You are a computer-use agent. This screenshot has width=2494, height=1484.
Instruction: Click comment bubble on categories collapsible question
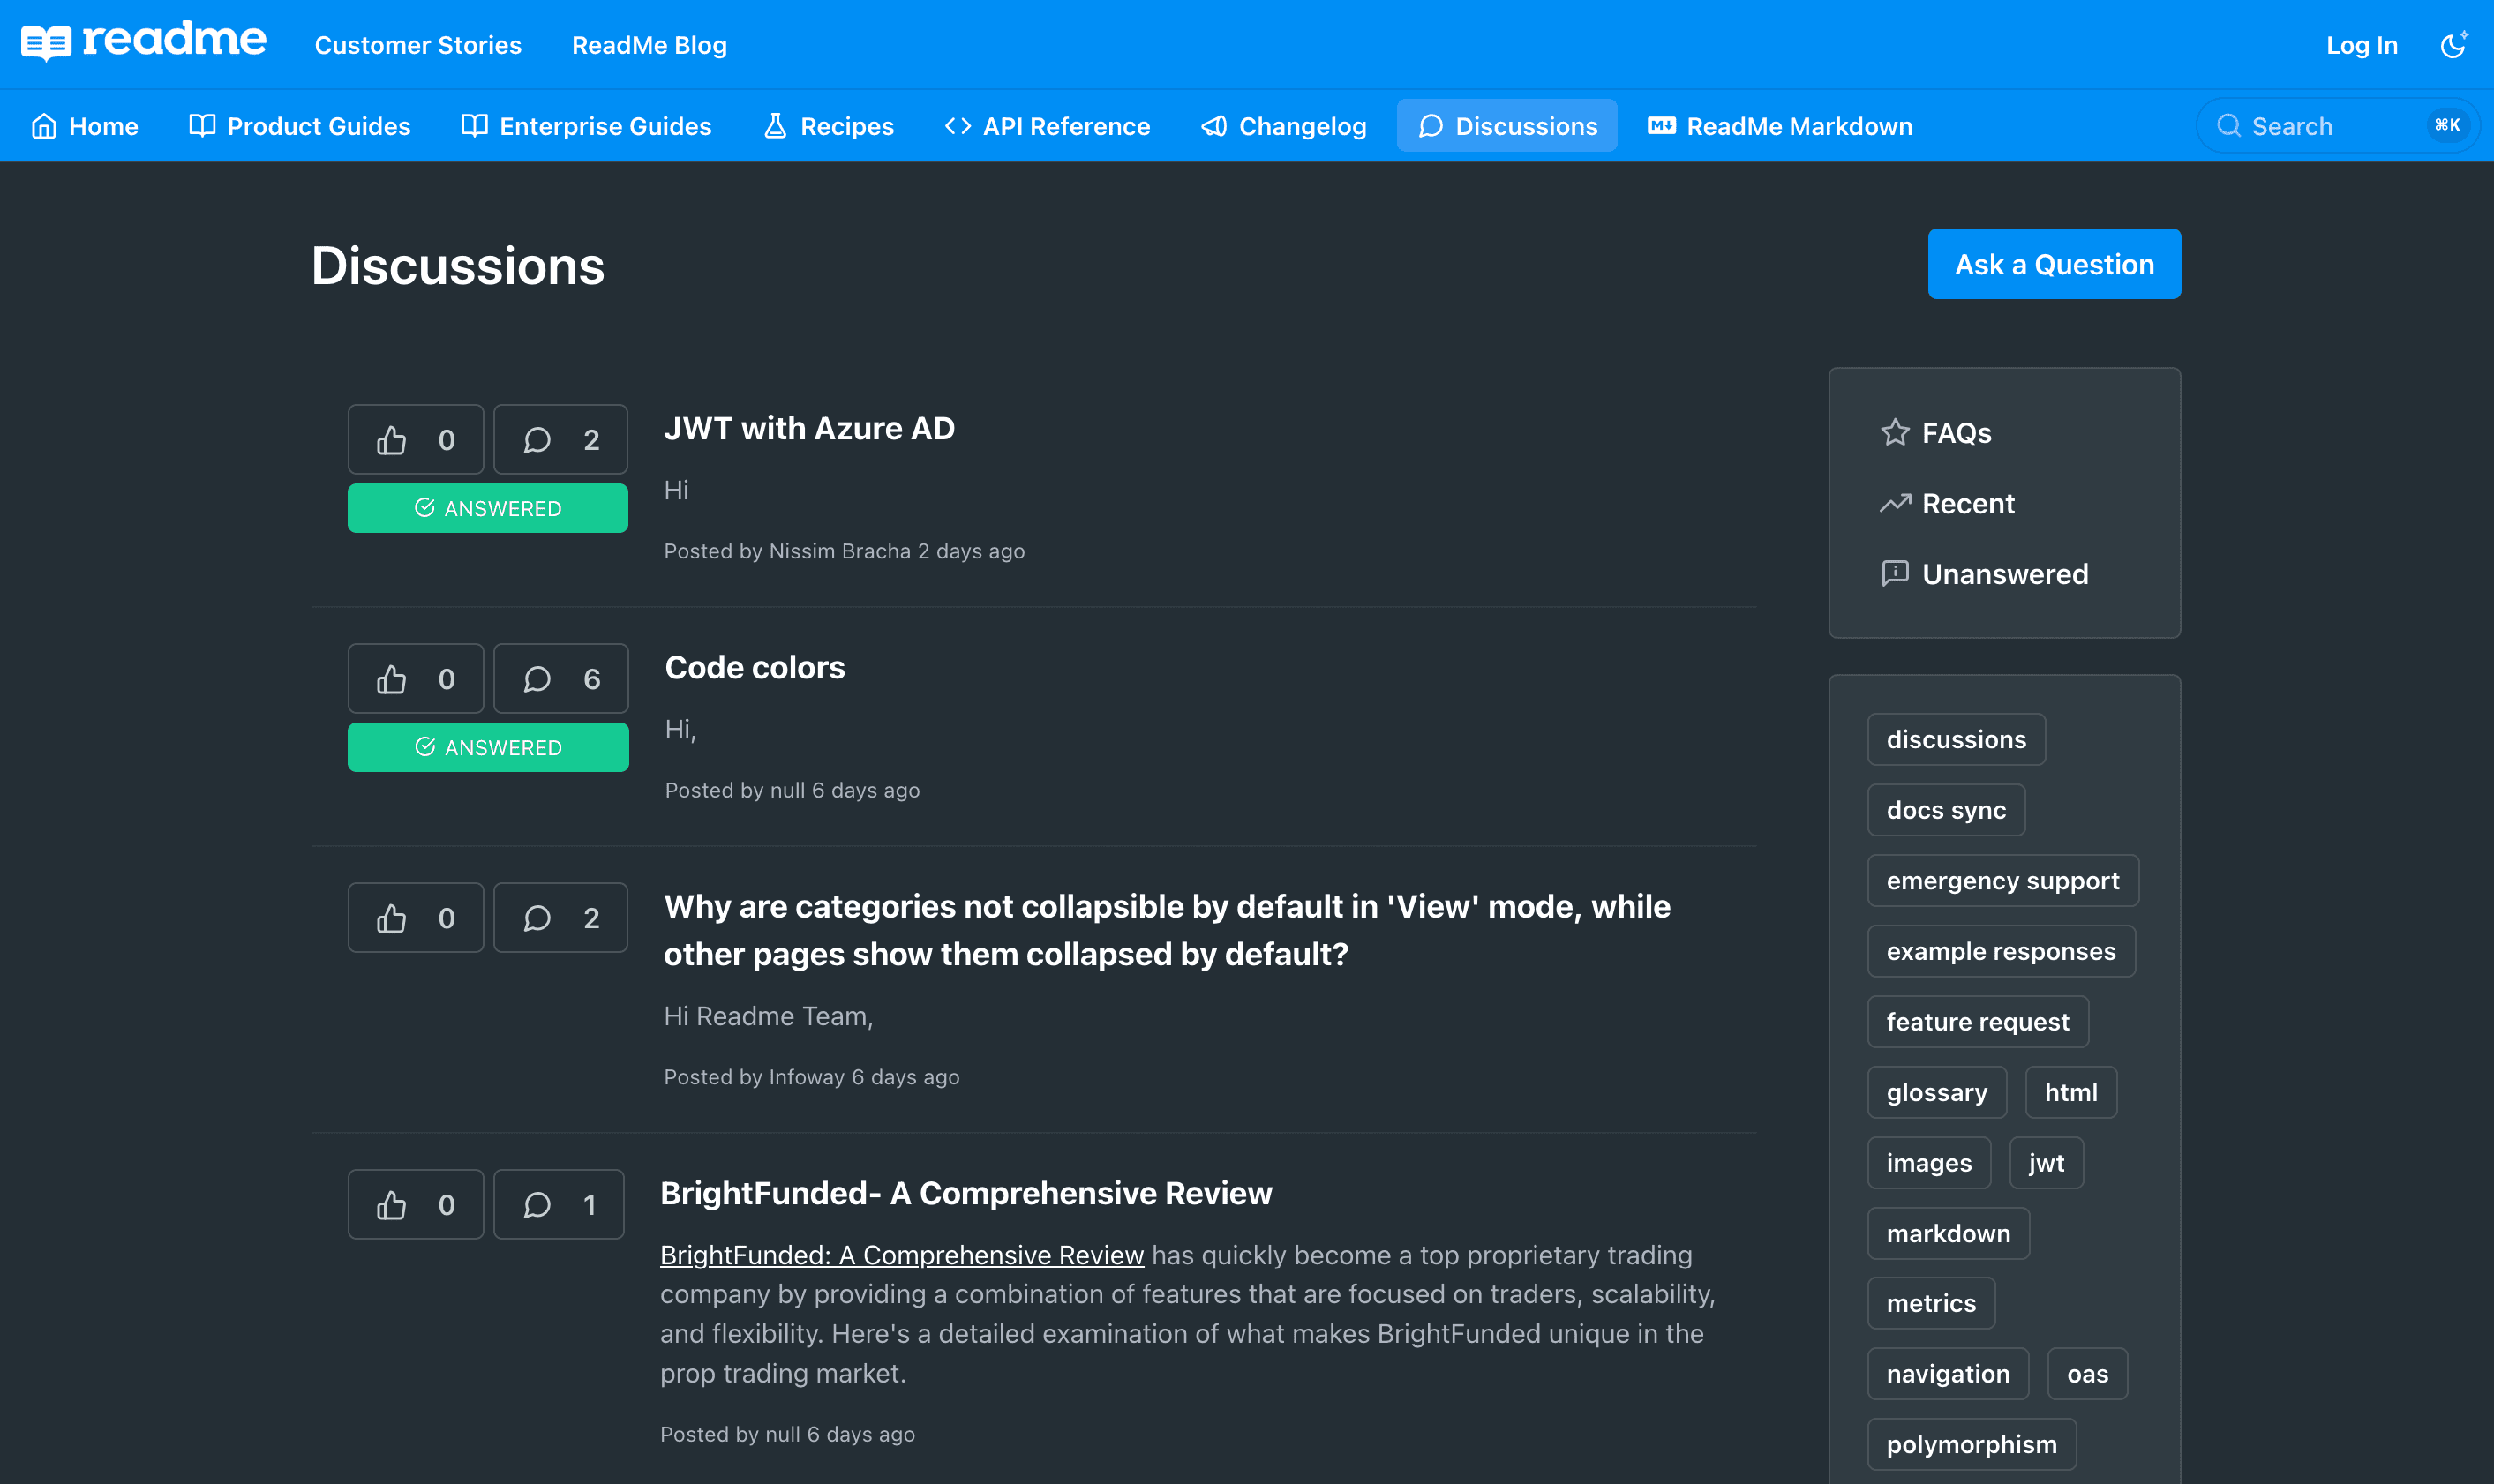point(560,918)
